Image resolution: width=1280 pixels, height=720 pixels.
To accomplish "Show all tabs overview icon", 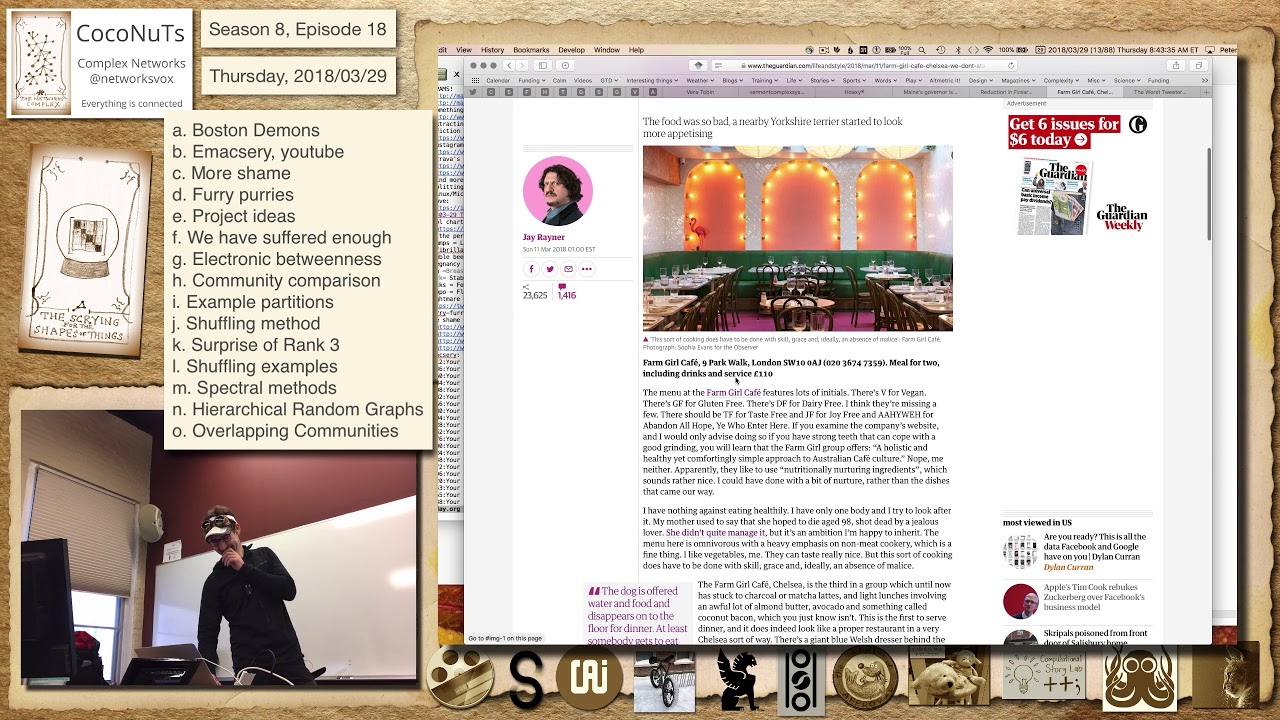I will point(1199,66).
